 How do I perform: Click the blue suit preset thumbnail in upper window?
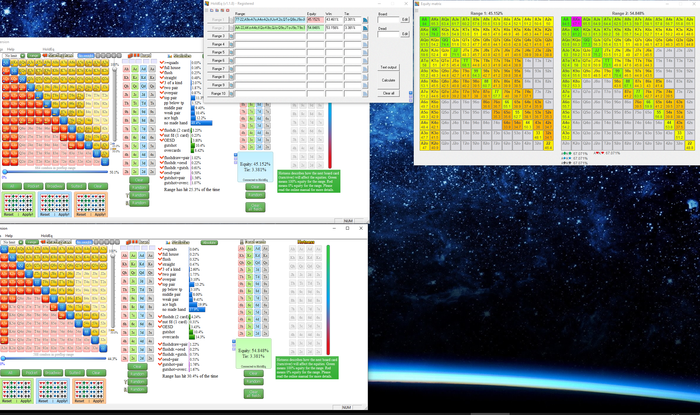pyautogui.click(x=55, y=204)
